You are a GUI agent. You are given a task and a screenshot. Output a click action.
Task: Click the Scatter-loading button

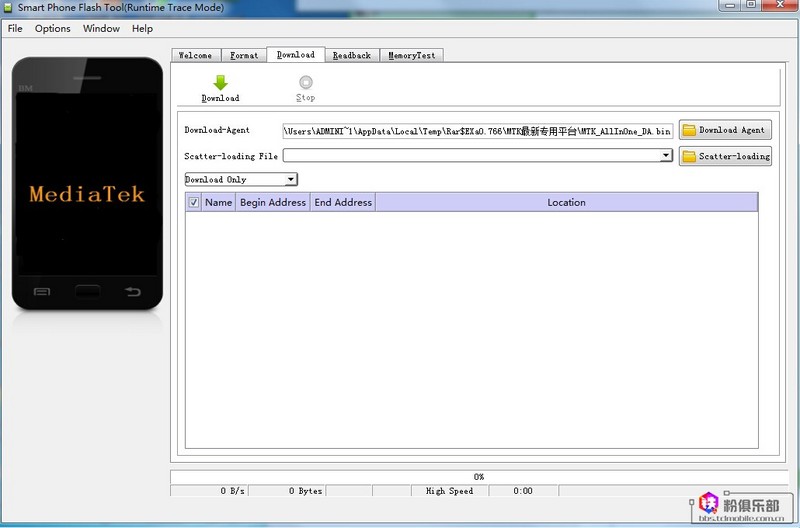pos(725,156)
